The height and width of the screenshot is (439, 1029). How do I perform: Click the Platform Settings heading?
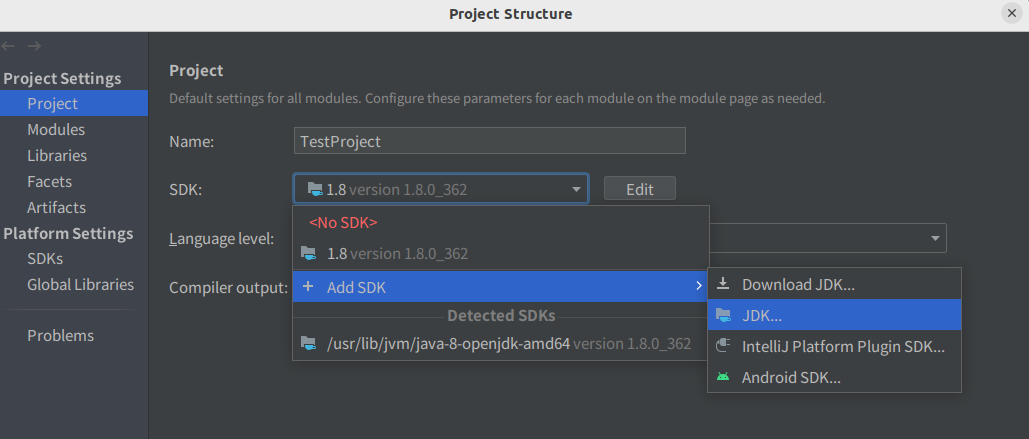point(68,233)
